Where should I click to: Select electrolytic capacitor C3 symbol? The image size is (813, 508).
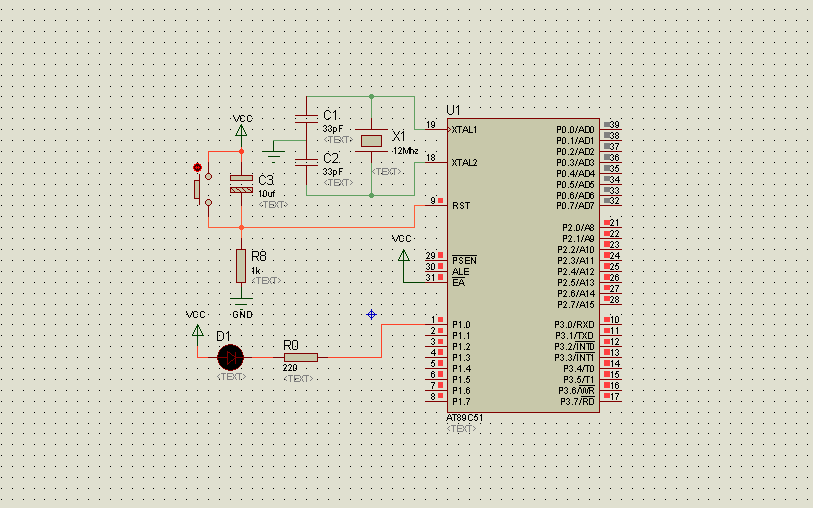point(241,184)
